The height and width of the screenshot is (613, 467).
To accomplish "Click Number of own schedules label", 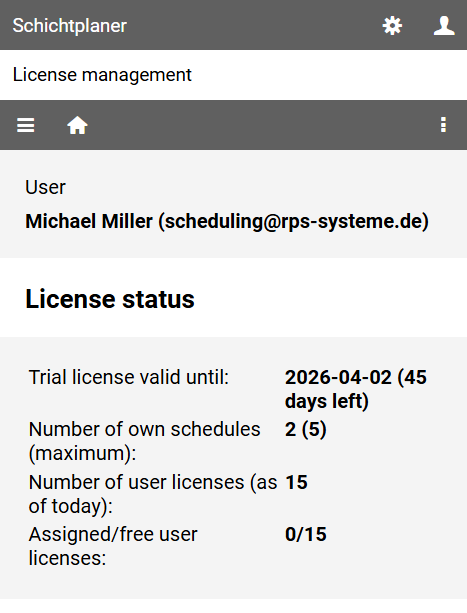I will pyautogui.click(x=144, y=441).
